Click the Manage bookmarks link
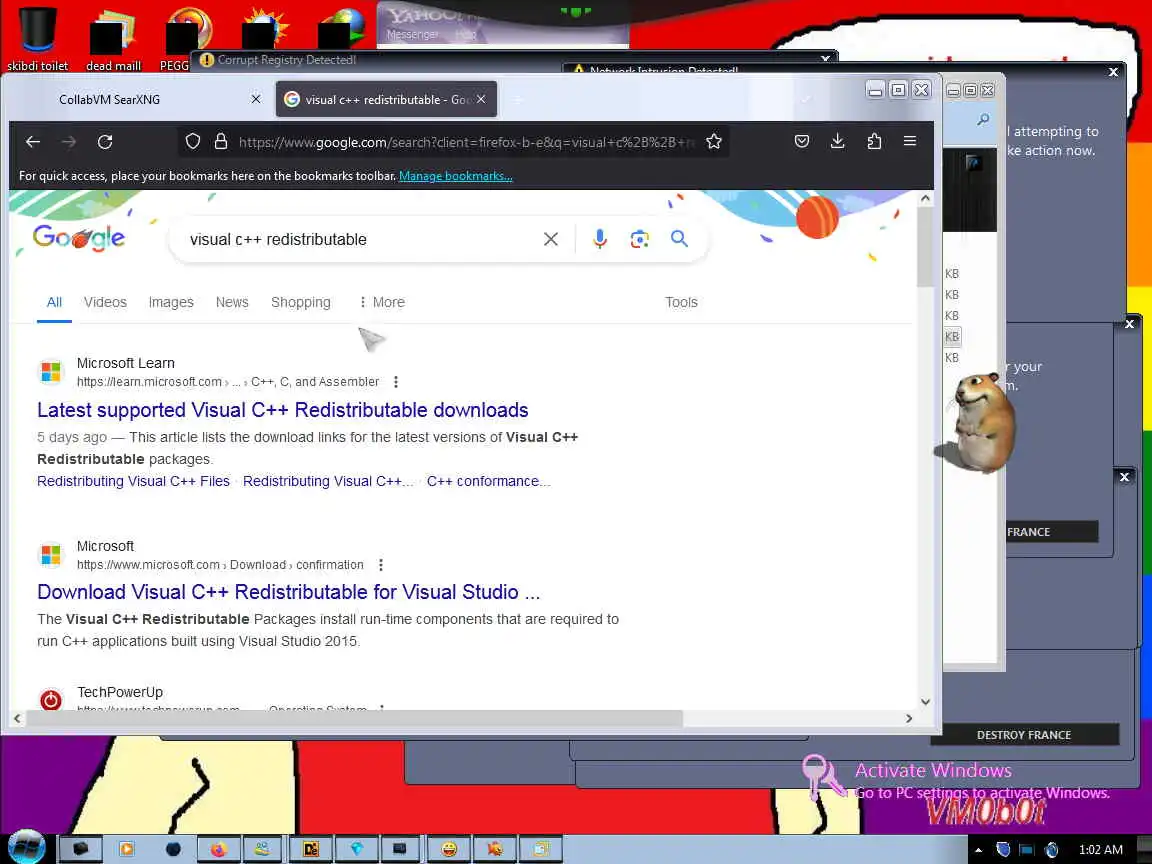The width and height of the screenshot is (1152, 864). tap(456, 176)
